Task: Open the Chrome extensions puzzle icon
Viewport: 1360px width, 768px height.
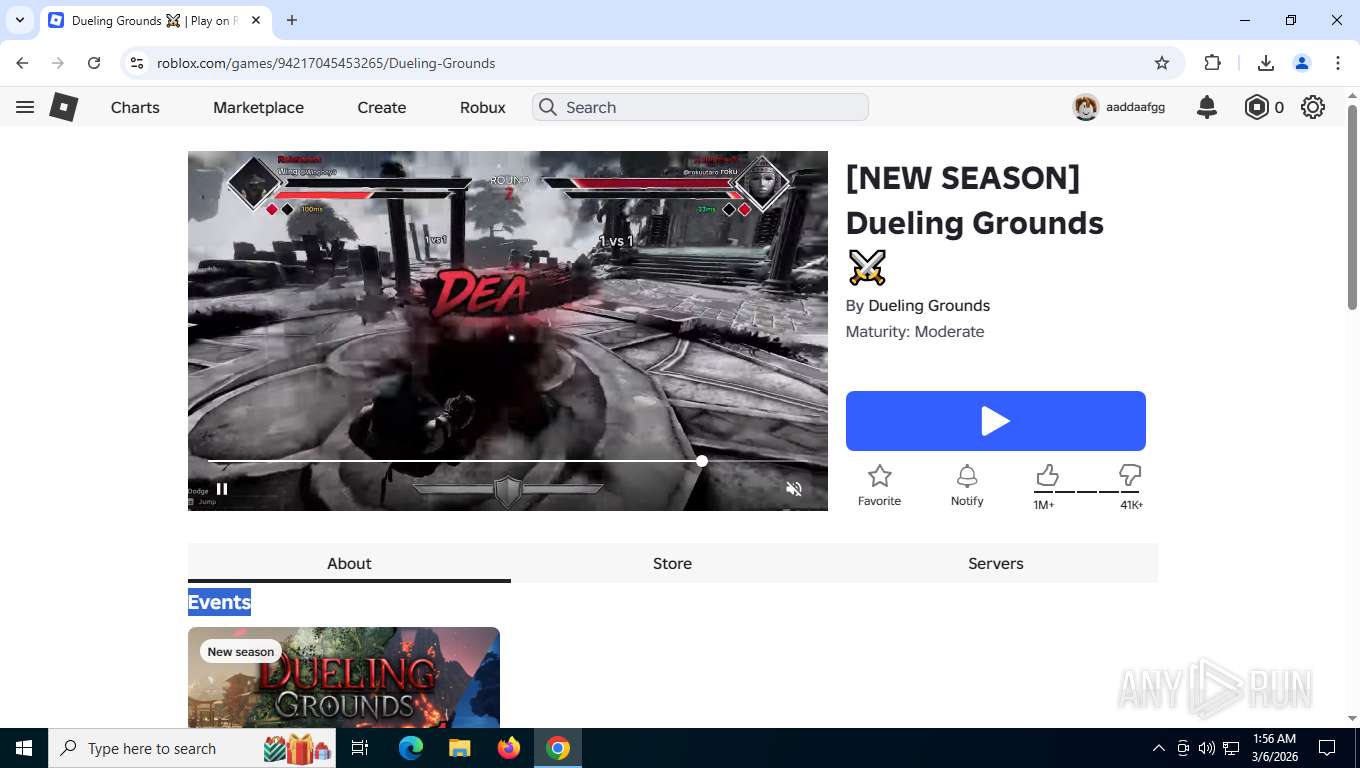Action: (x=1213, y=63)
